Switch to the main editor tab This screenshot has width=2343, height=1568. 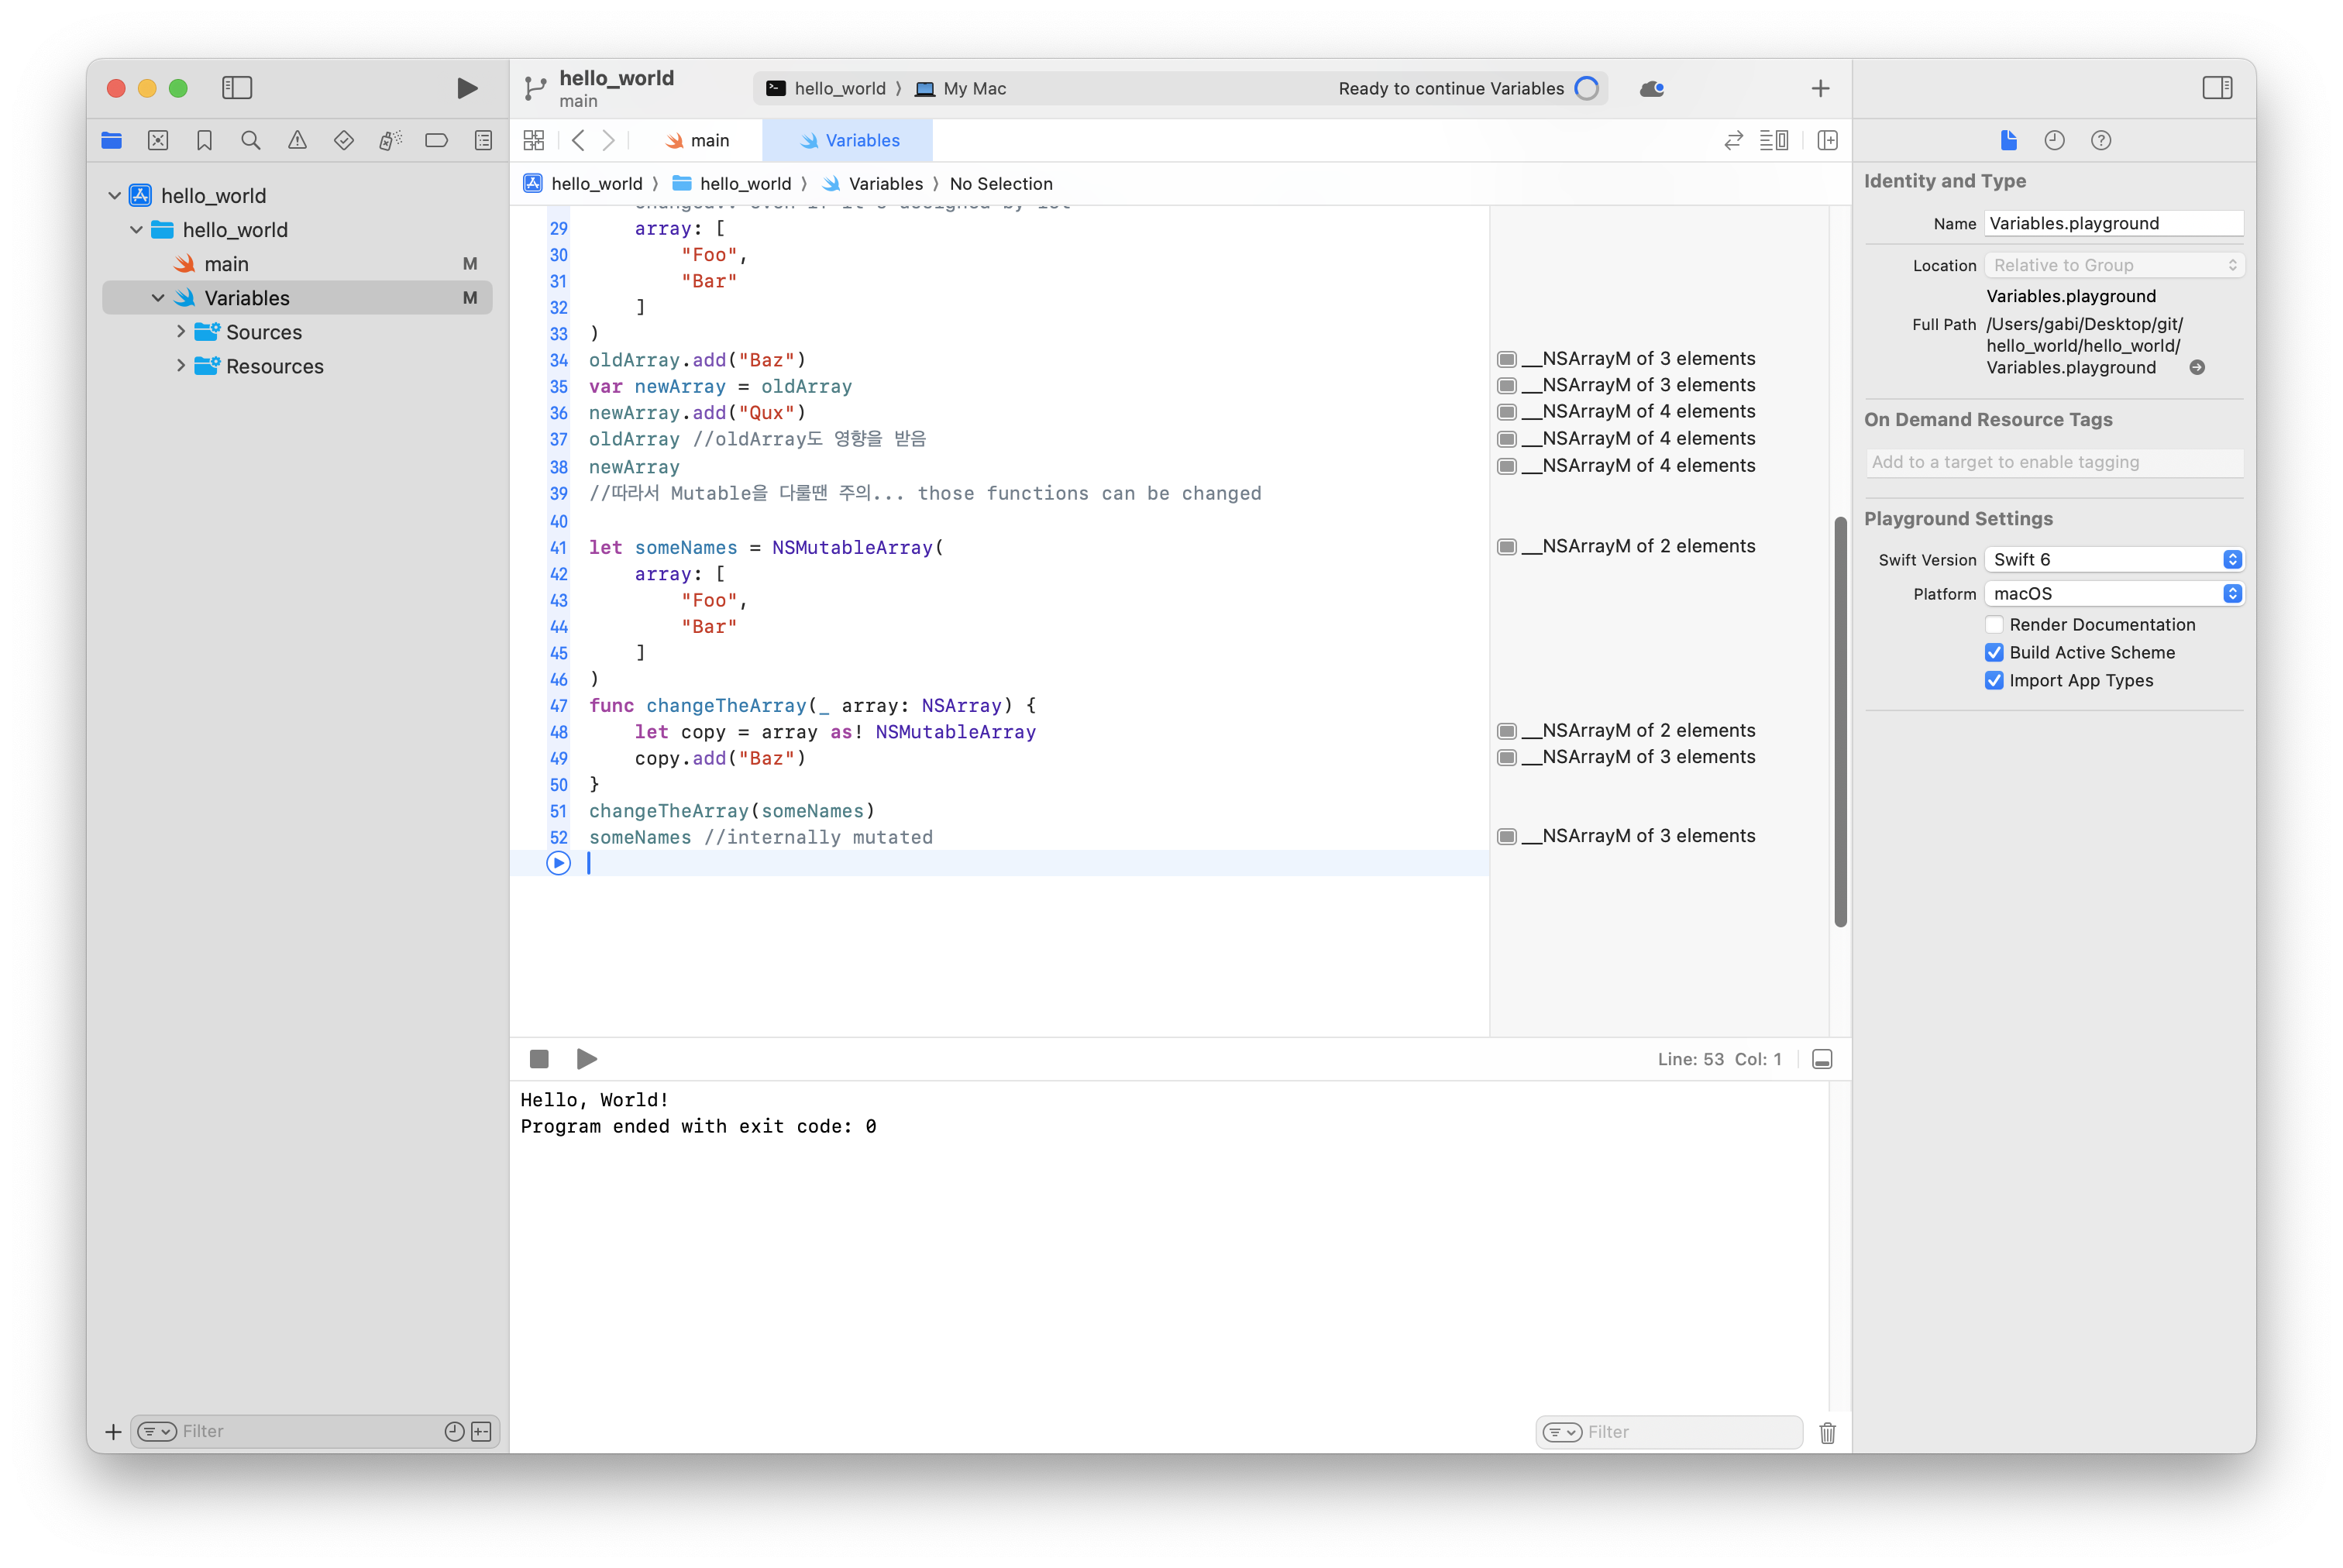[x=698, y=141]
